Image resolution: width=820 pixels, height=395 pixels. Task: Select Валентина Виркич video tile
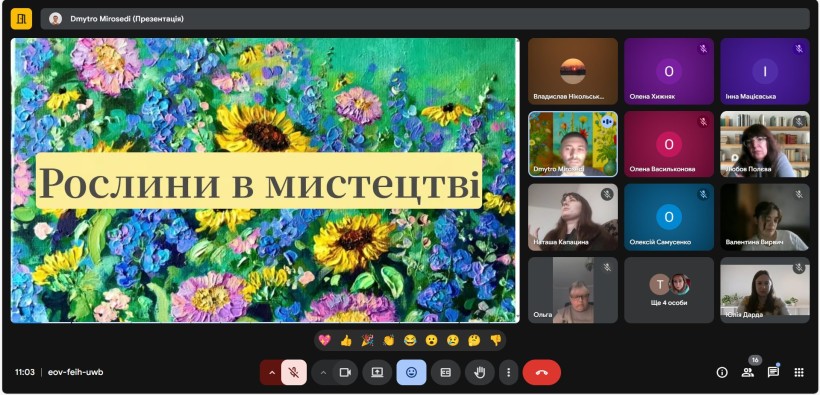[765, 217]
